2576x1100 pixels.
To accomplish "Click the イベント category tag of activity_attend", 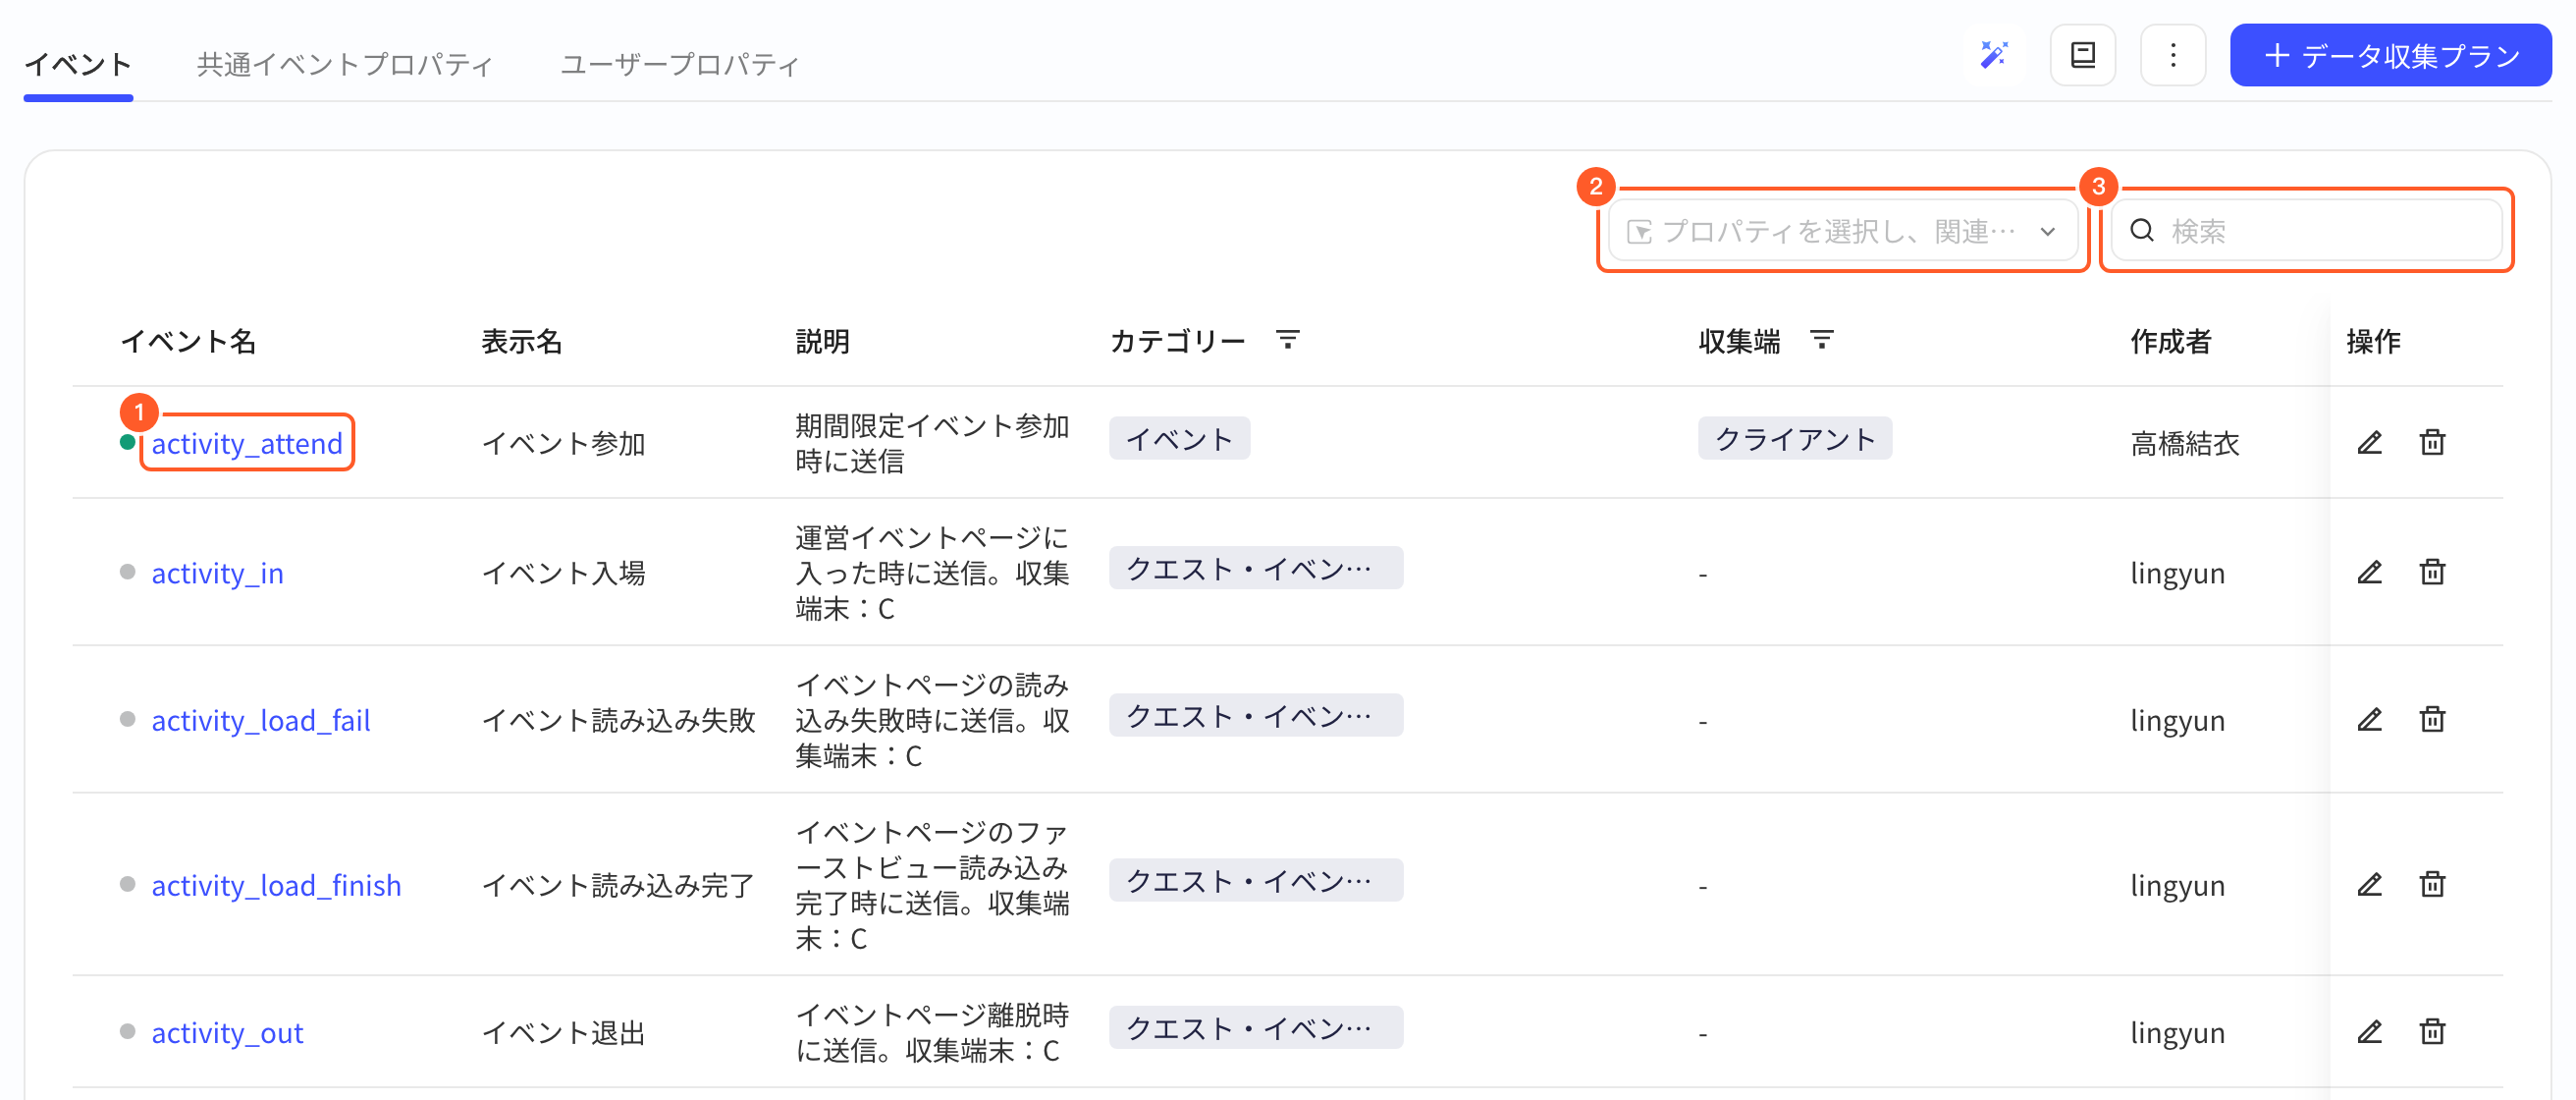I will (x=1179, y=438).
